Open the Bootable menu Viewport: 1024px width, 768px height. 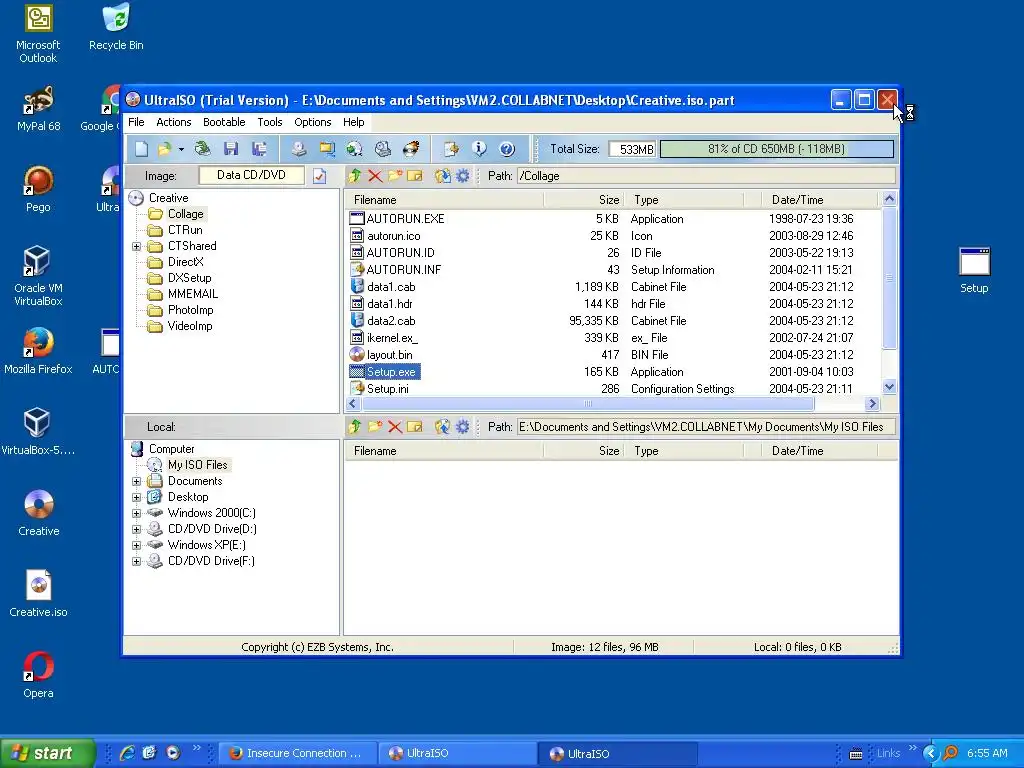click(224, 122)
